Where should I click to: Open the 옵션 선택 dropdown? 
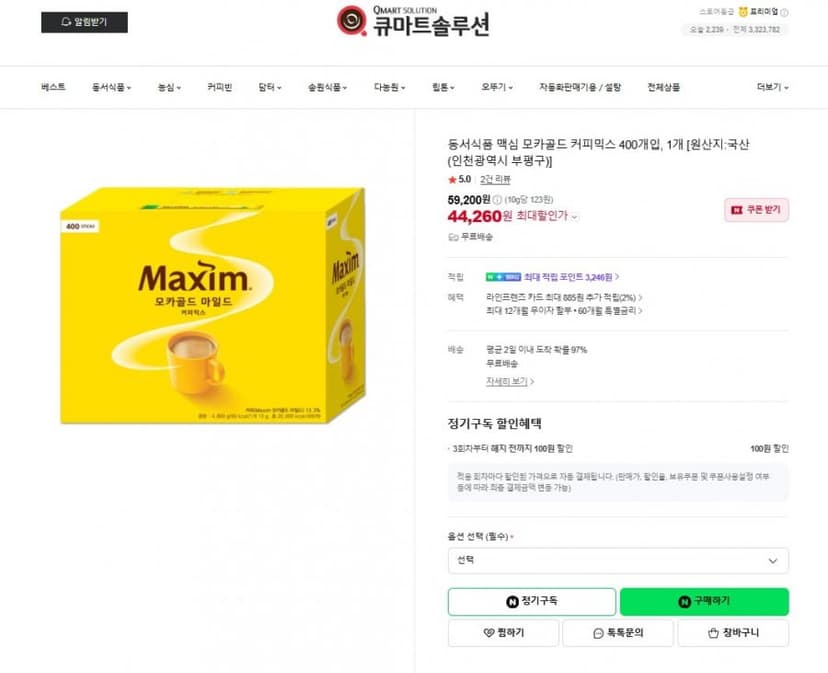(618, 560)
